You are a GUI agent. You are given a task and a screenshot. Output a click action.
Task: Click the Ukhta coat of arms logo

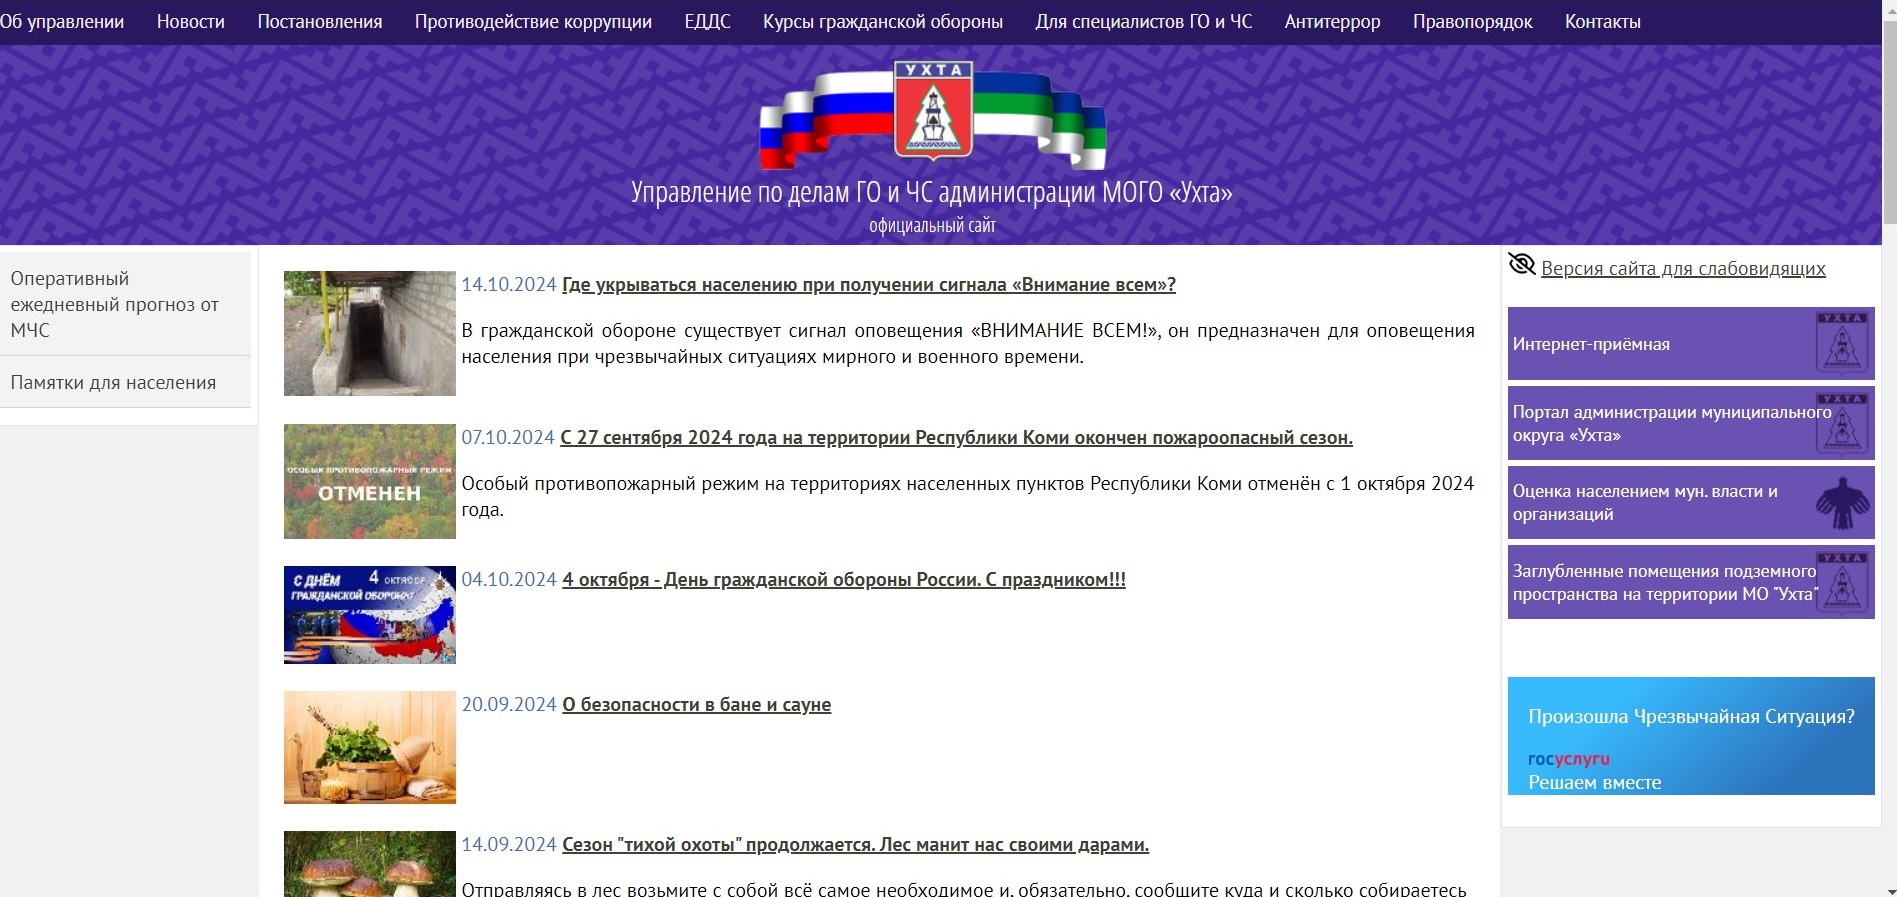point(932,111)
